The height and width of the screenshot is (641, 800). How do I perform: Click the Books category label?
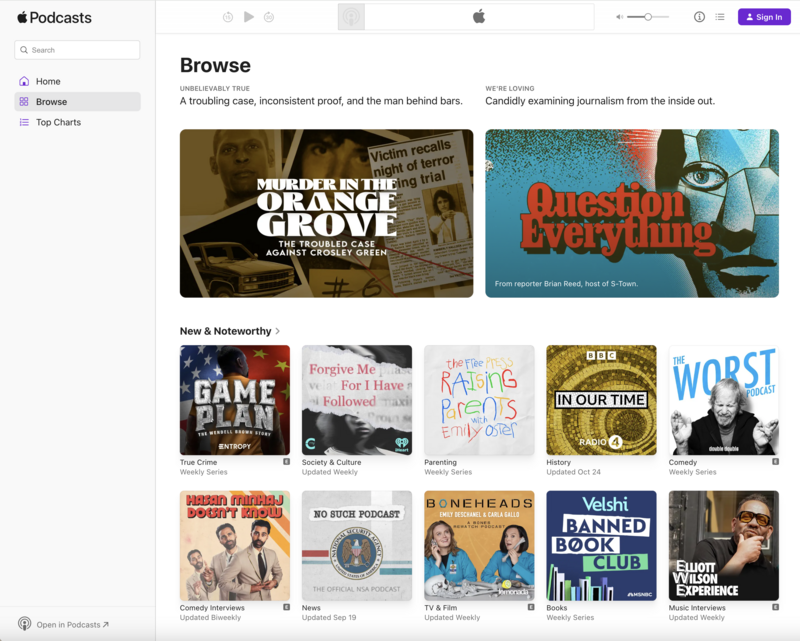point(557,608)
